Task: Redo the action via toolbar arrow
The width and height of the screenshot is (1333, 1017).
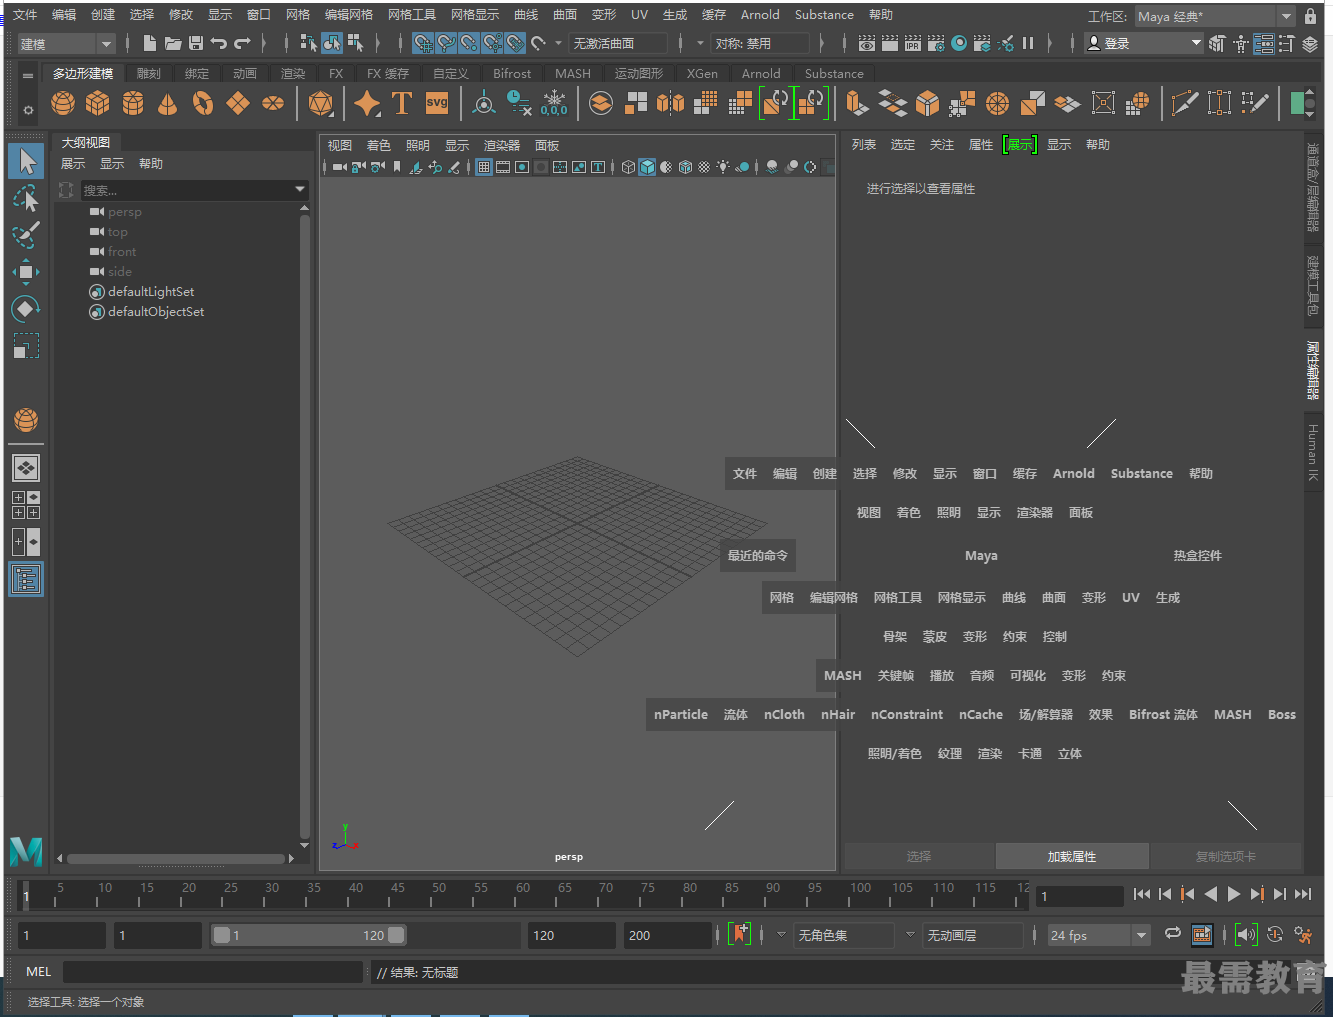Action: (242, 43)
